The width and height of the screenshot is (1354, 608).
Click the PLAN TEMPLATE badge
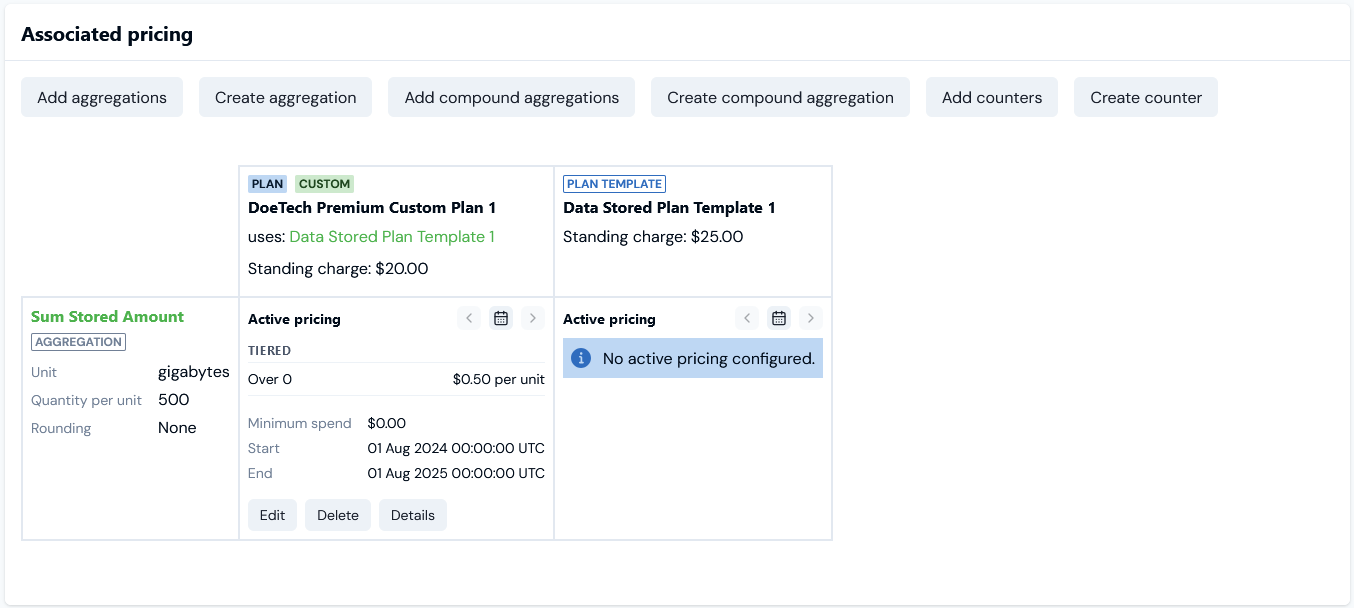coord(615,184)
